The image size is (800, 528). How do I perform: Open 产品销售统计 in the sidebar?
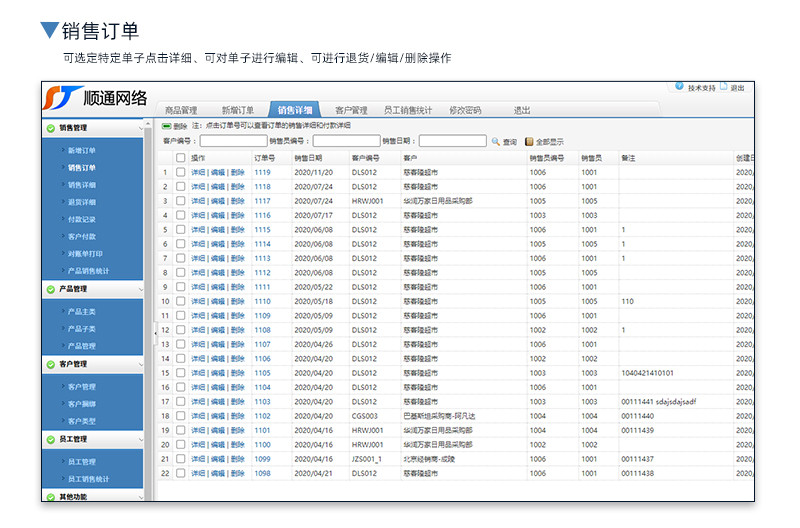88,271
